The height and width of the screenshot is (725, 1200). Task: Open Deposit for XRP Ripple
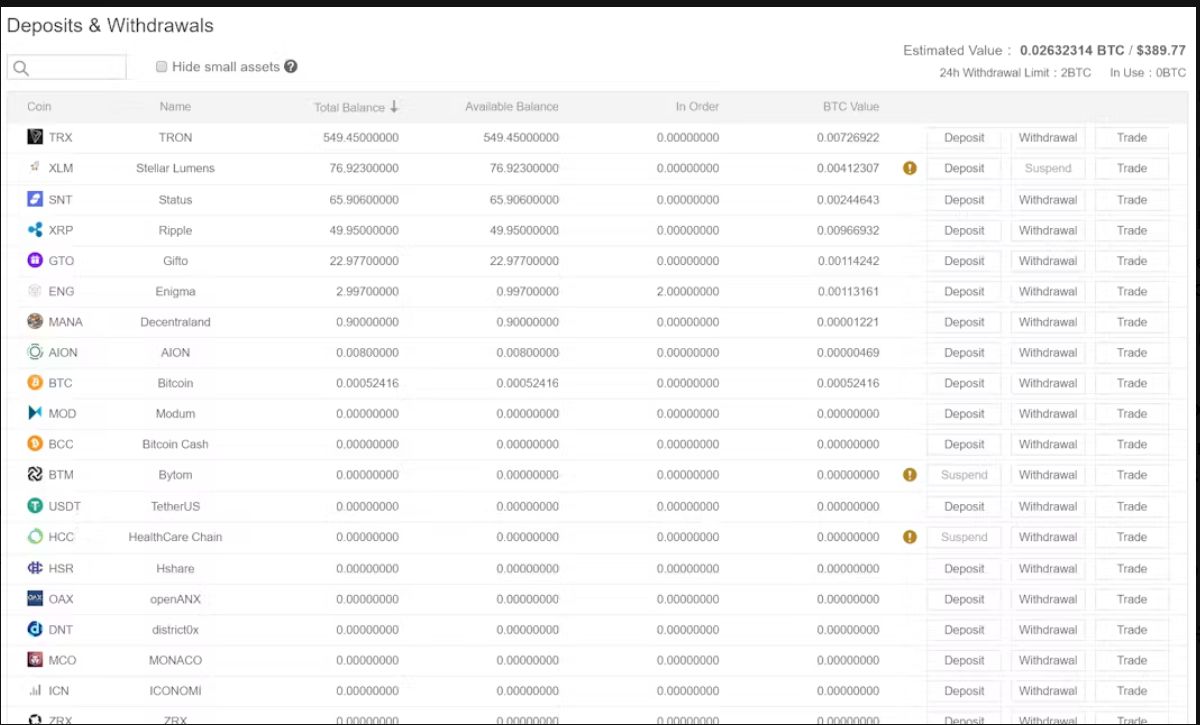(x=964, y=231)
